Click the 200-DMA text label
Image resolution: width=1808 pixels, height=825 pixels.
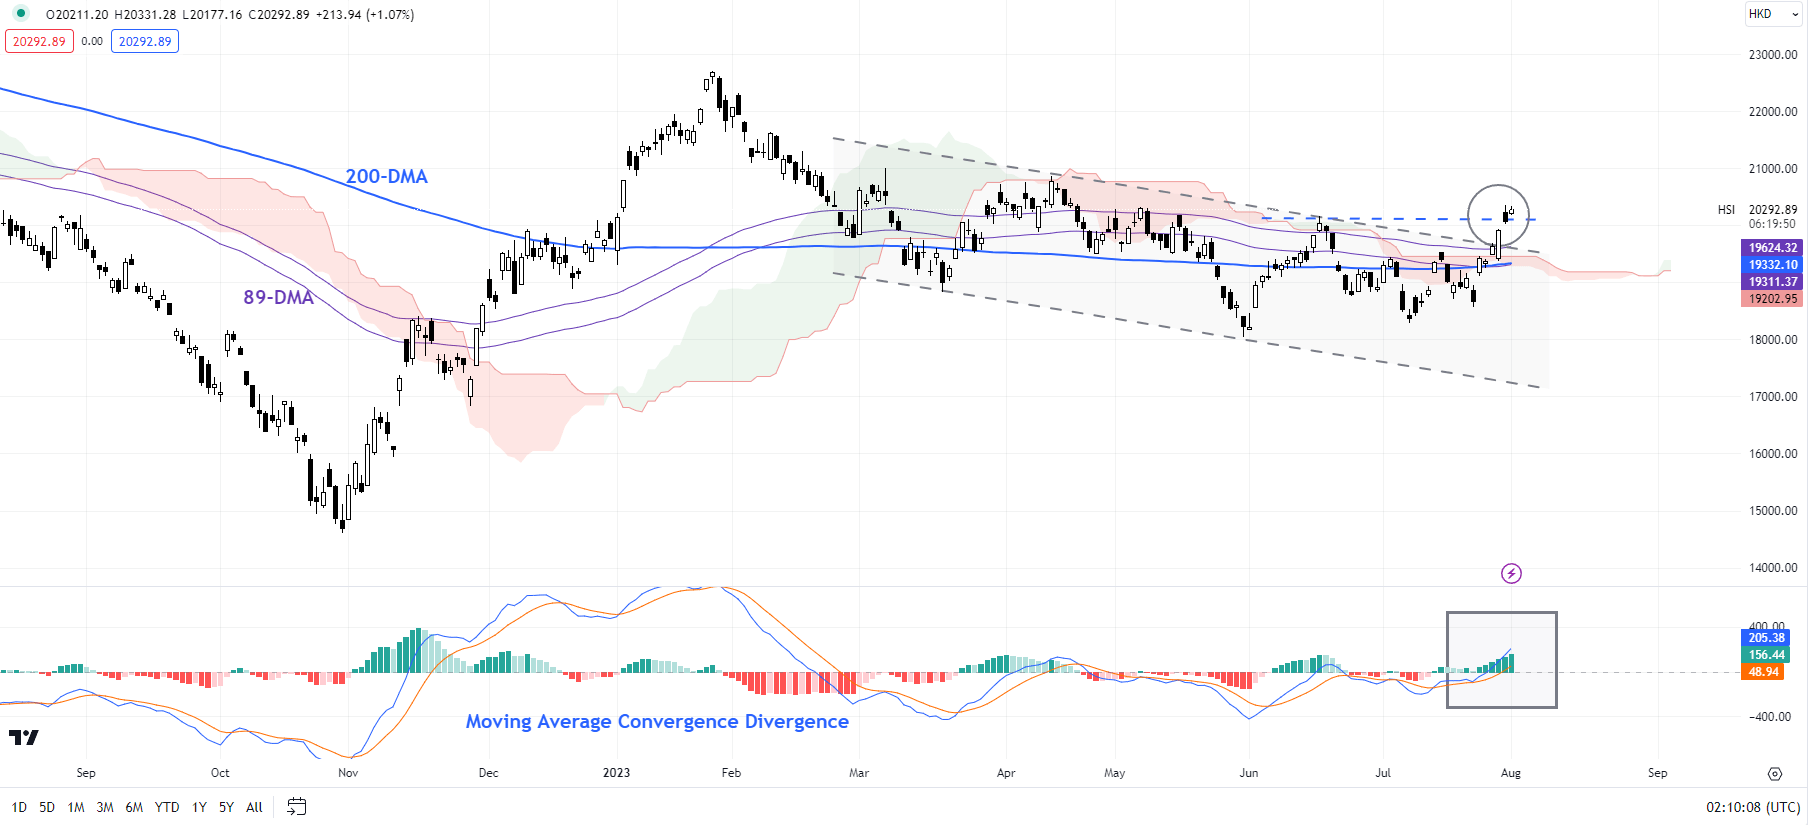tap(386, 176)
